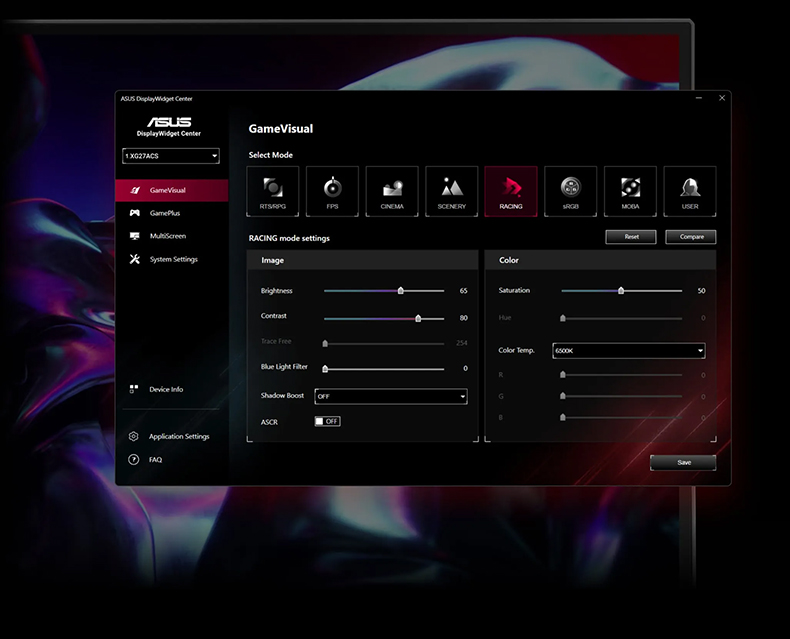The image size is (790, 639).
Task: Open the XG27ACS monitor selector dropdown
Action: [x=170, y=156]
